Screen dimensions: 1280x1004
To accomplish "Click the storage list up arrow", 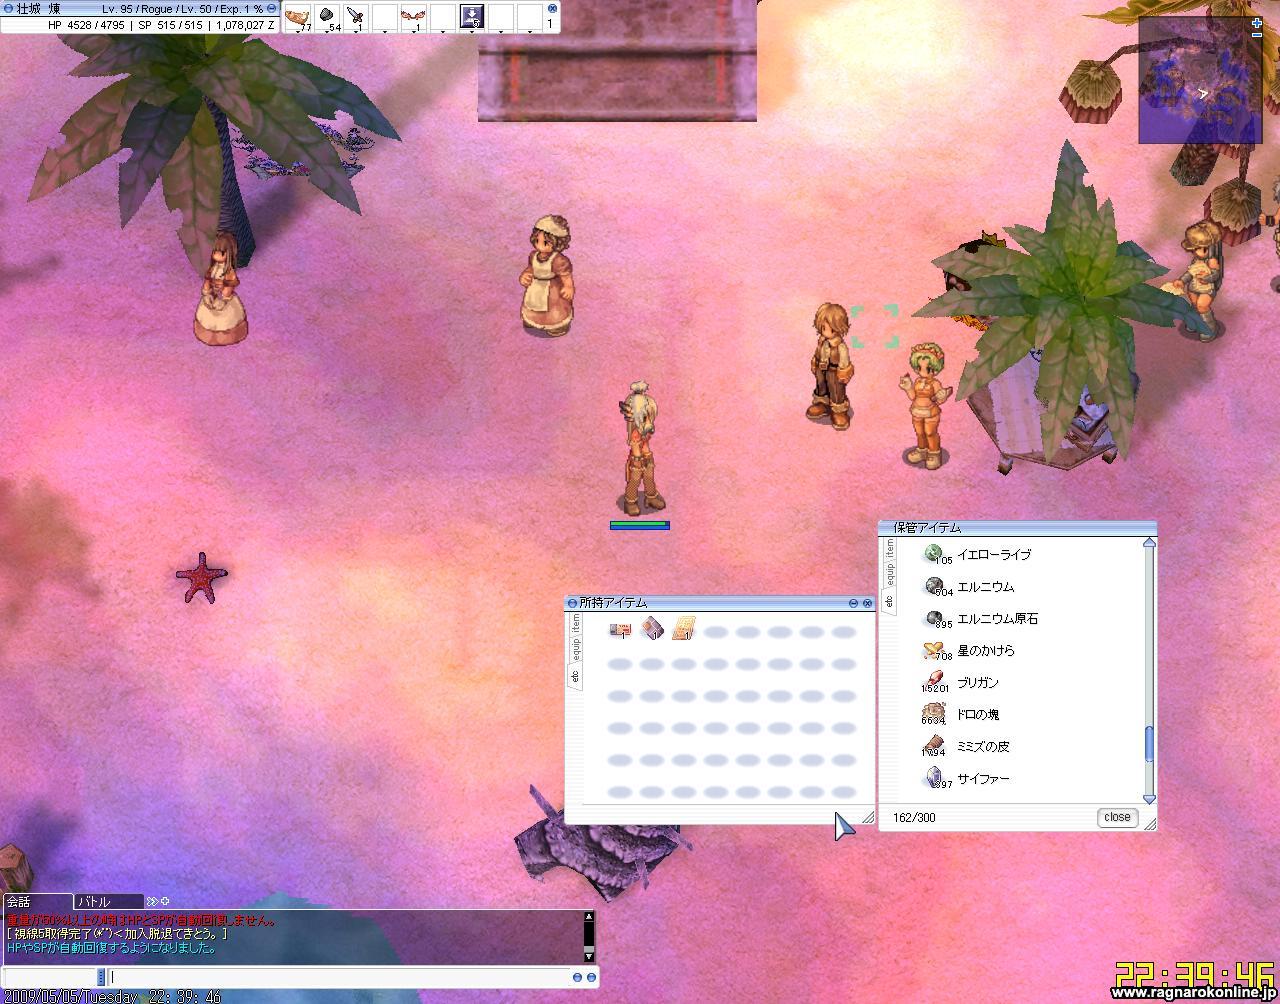I will (x=1149, y=543).
